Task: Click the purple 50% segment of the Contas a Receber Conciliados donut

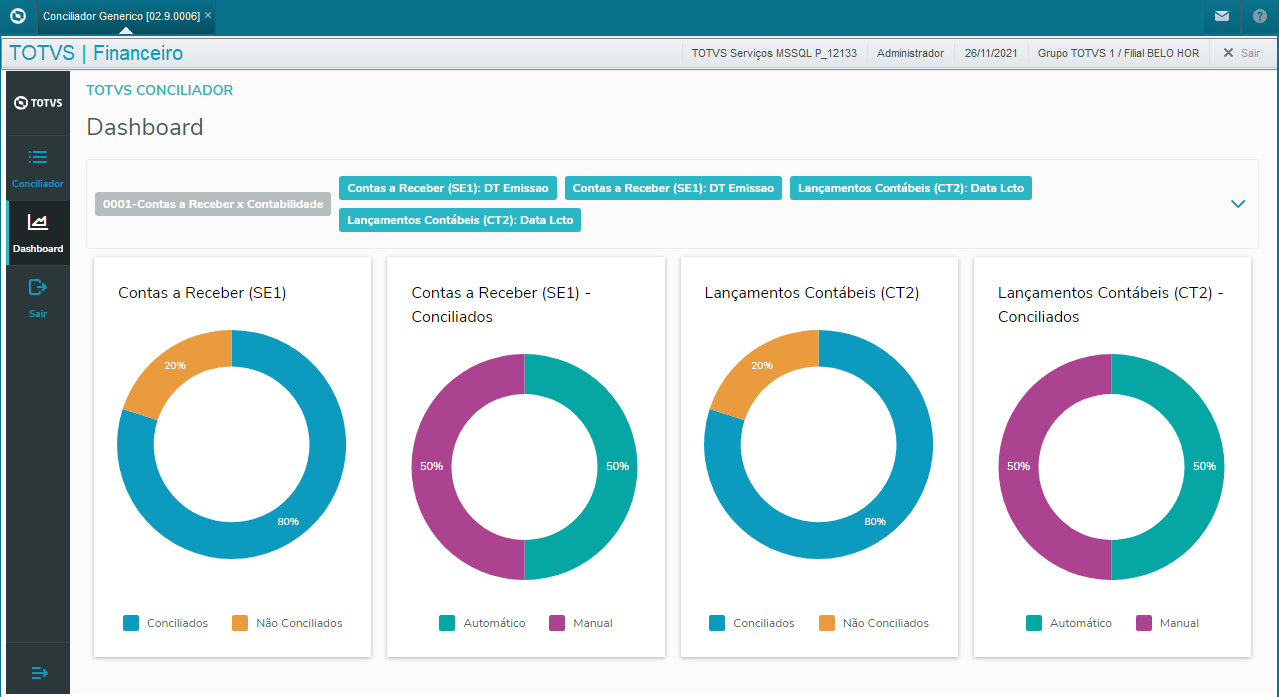Action: pyautogui.click(x=432, y=466)
